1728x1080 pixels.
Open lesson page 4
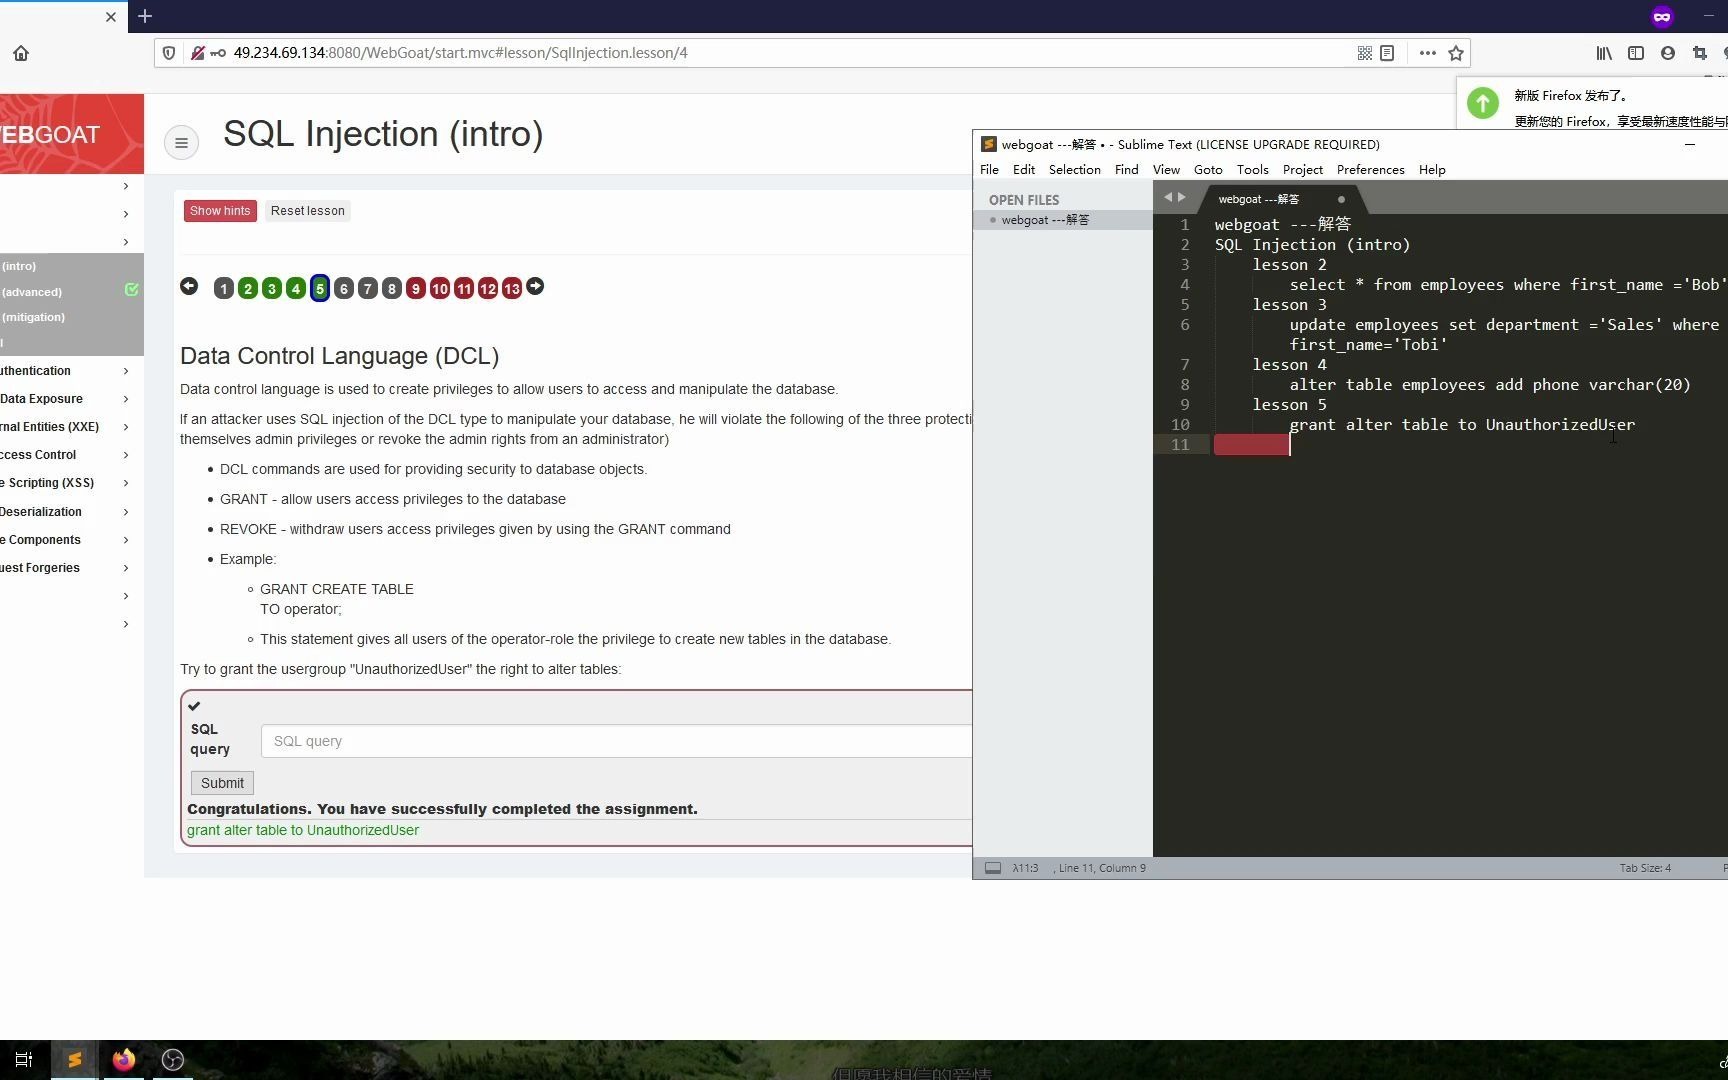(x=296, y=289)
